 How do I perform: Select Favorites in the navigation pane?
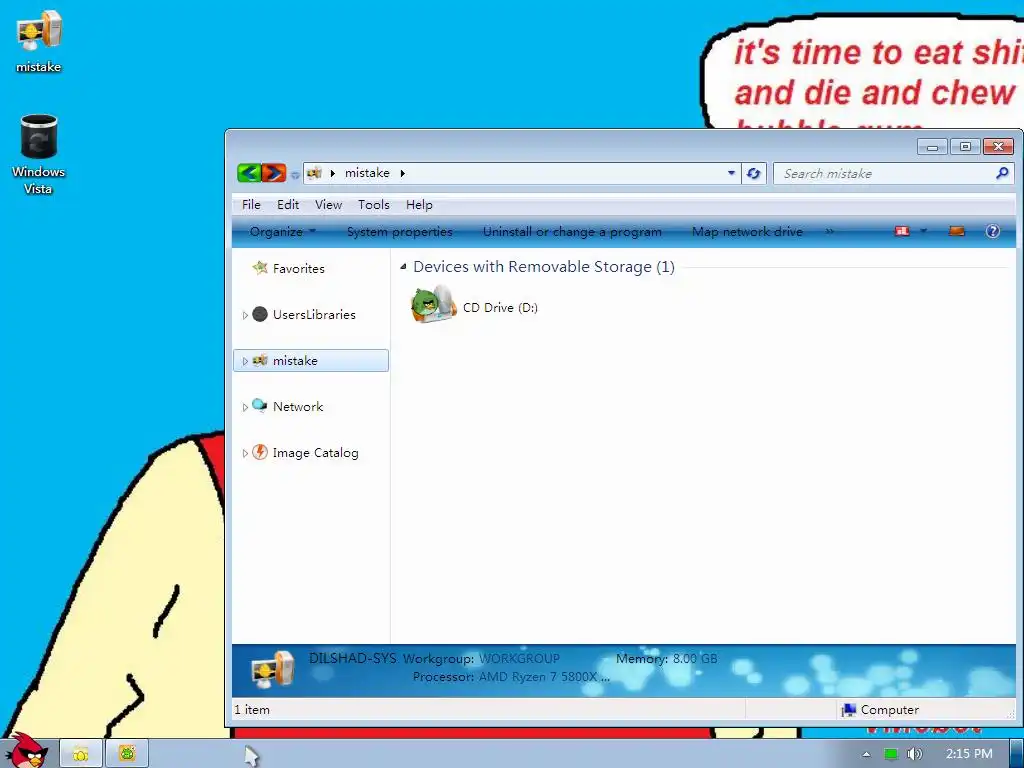[x=298, y=268]
